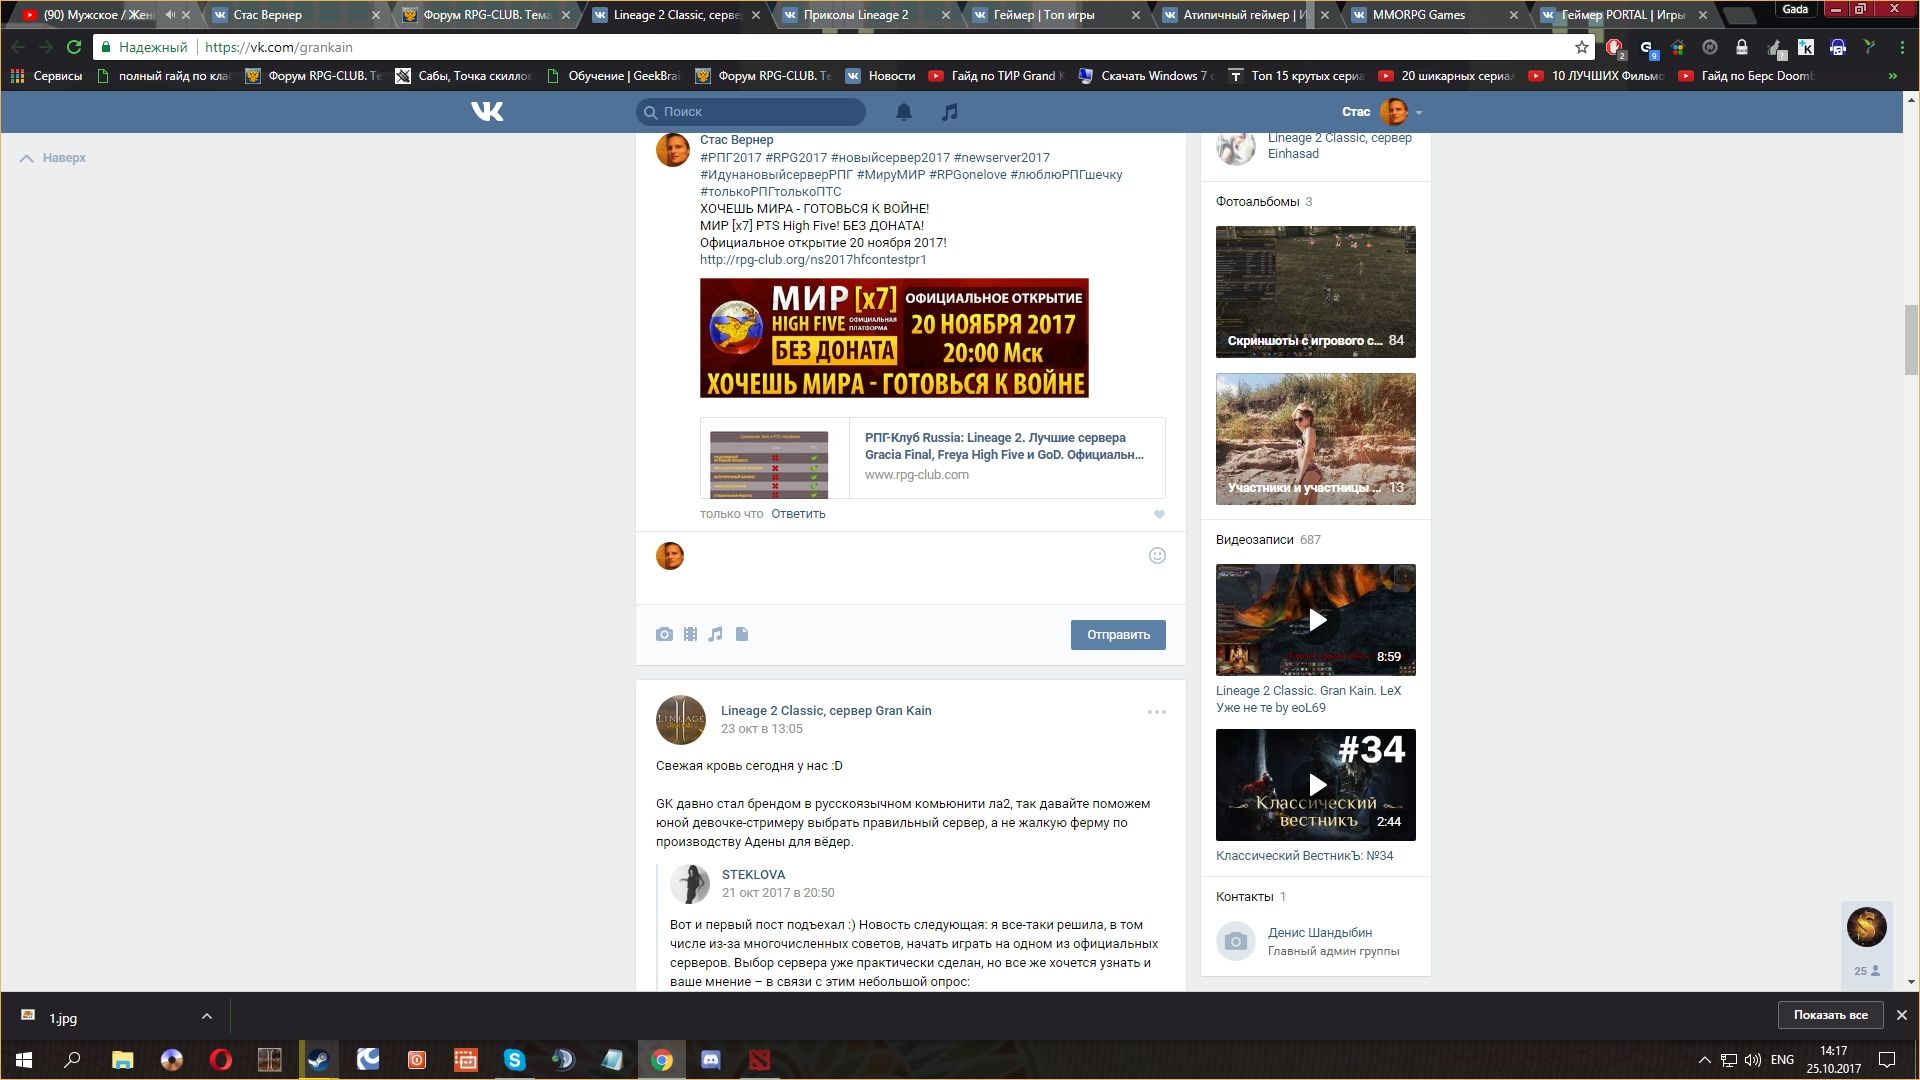This screenshot has height=1080, width=1920.
Task: Click the VK logo in the header
Action: click(x=487, y=112)
